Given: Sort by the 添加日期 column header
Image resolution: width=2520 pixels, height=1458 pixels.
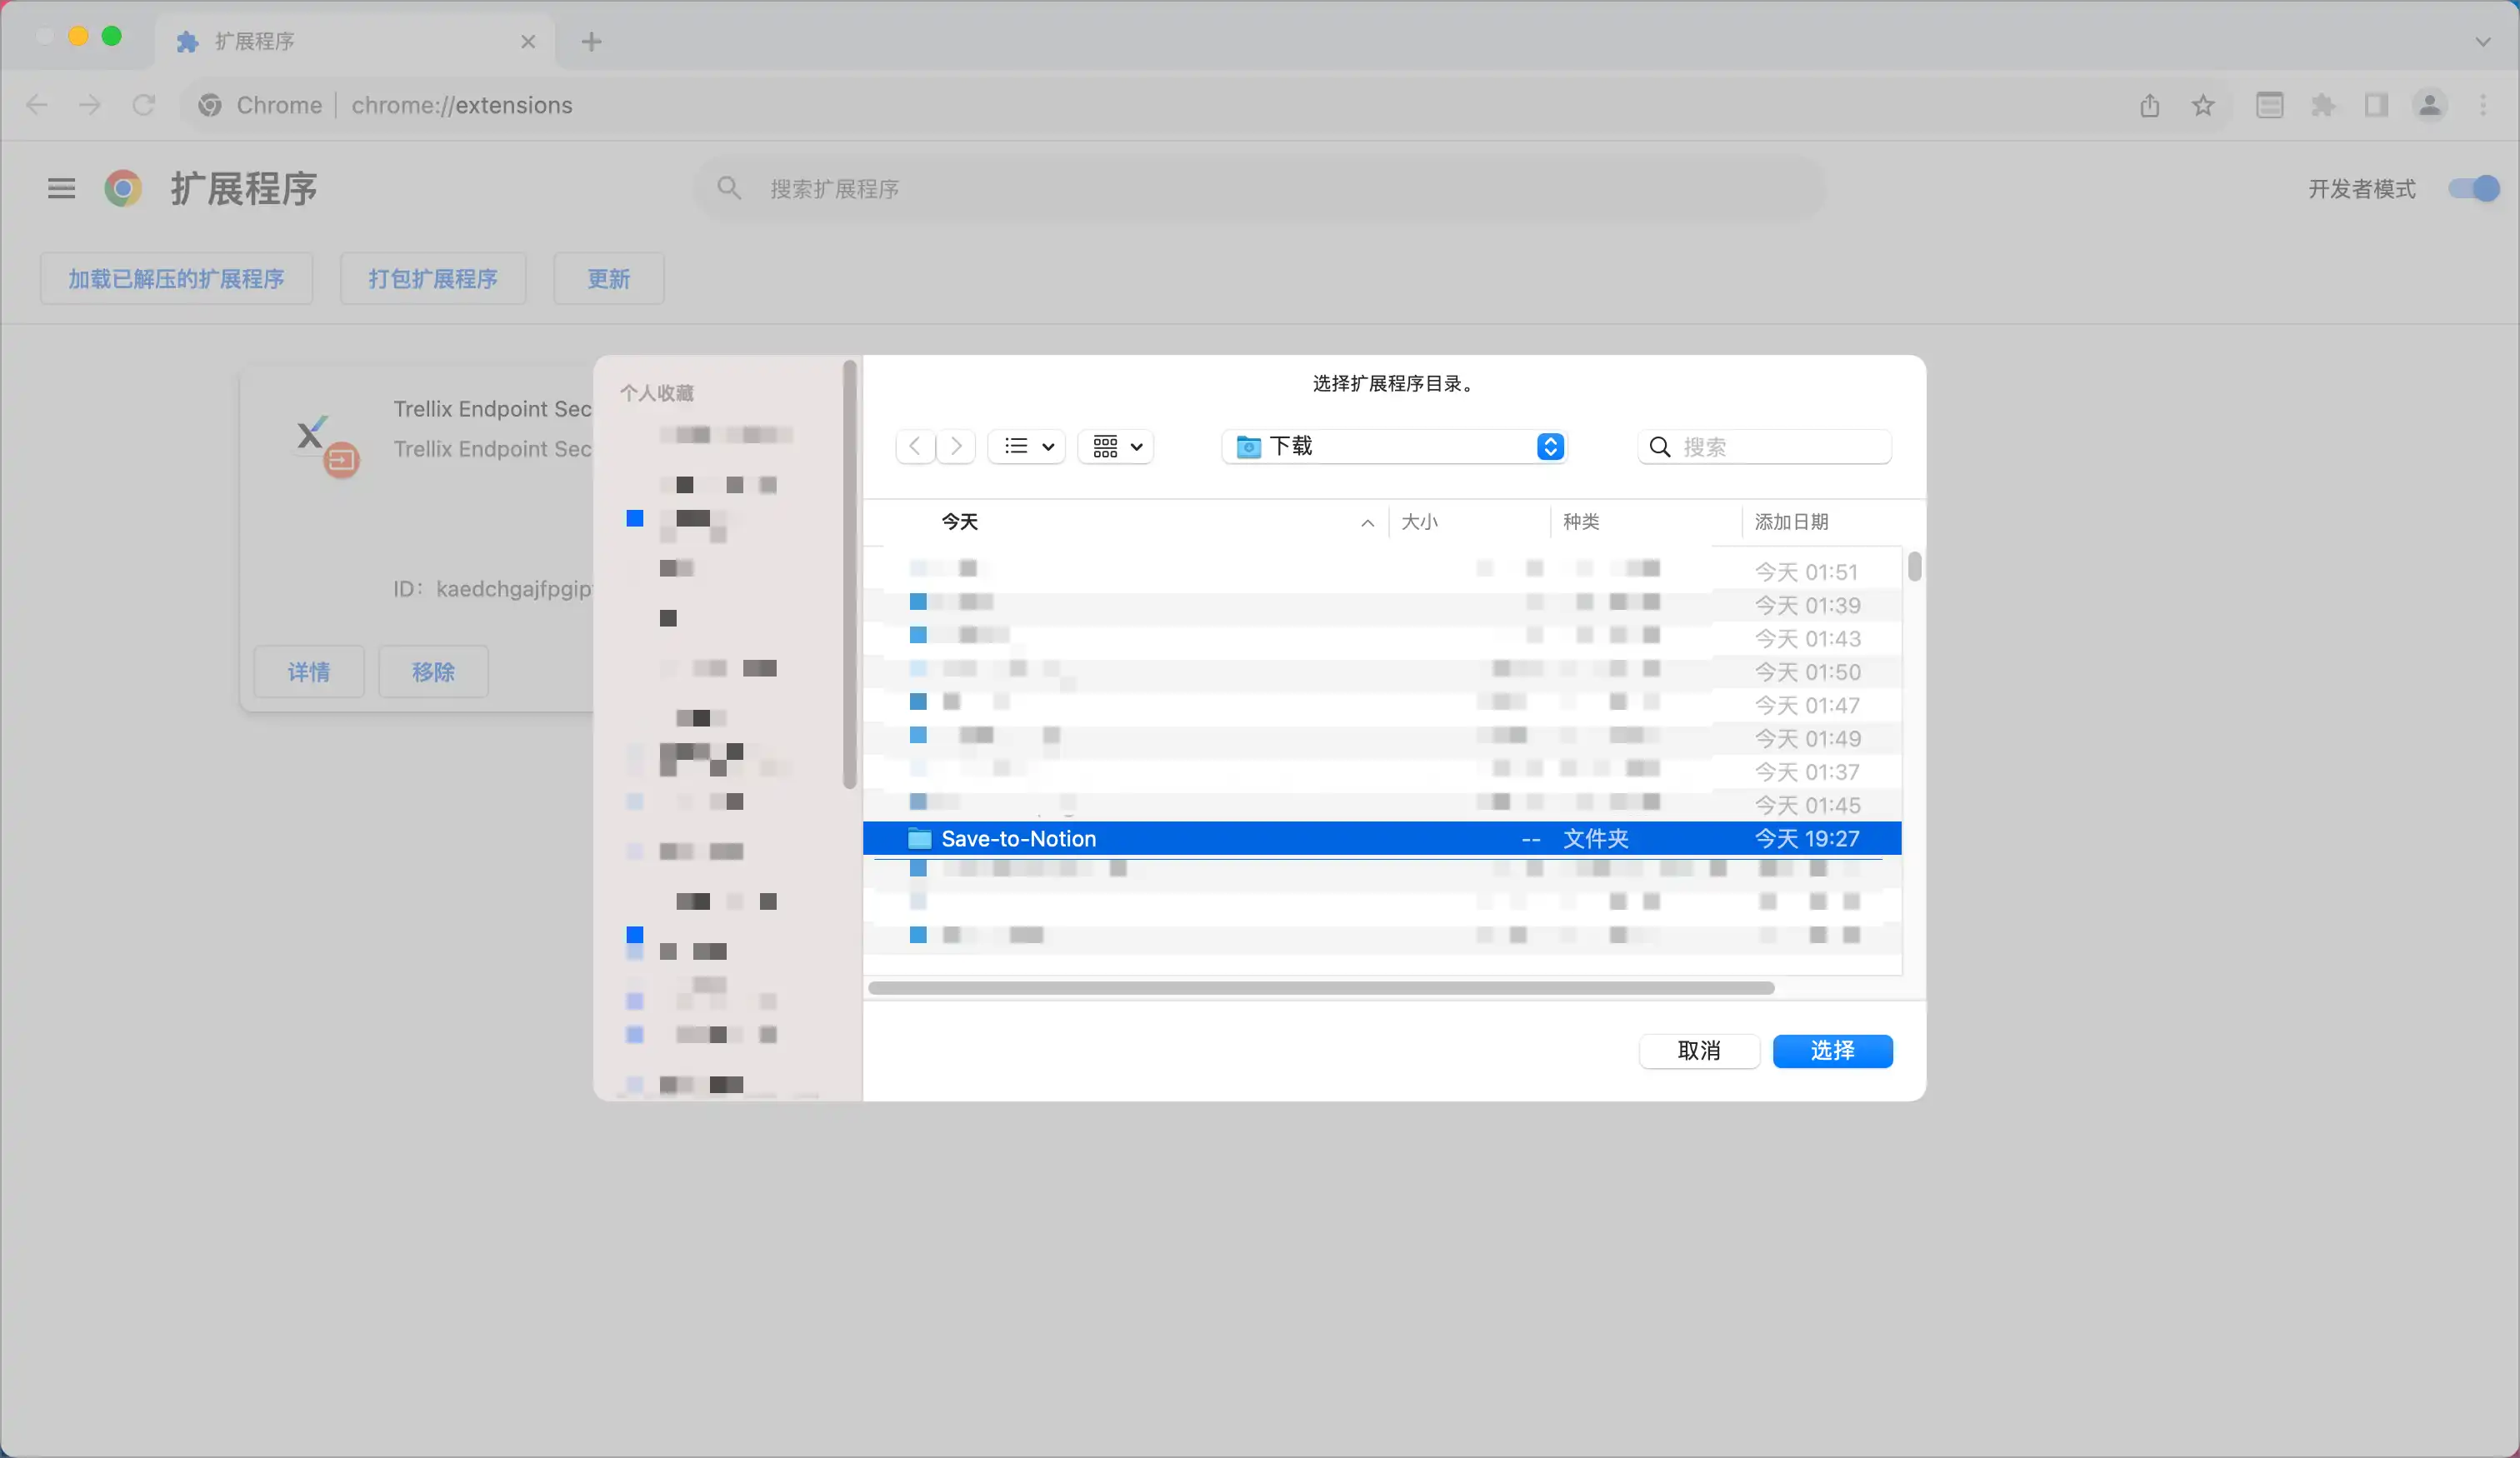Looking at the screenshot, I should tap(1792, 522).
